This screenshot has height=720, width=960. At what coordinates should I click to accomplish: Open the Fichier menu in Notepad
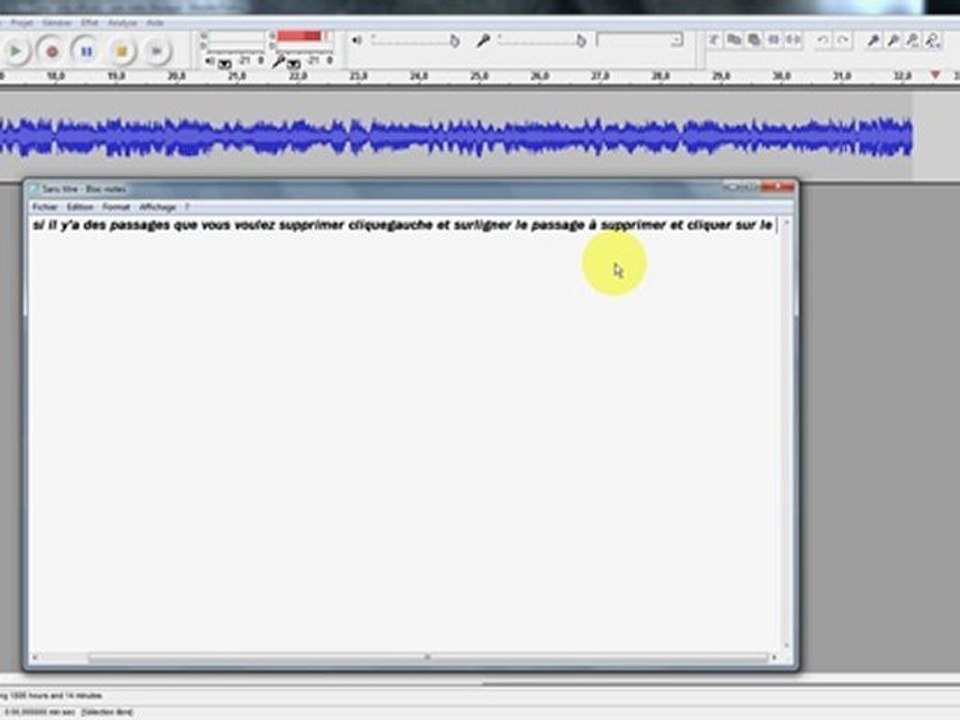45,207
